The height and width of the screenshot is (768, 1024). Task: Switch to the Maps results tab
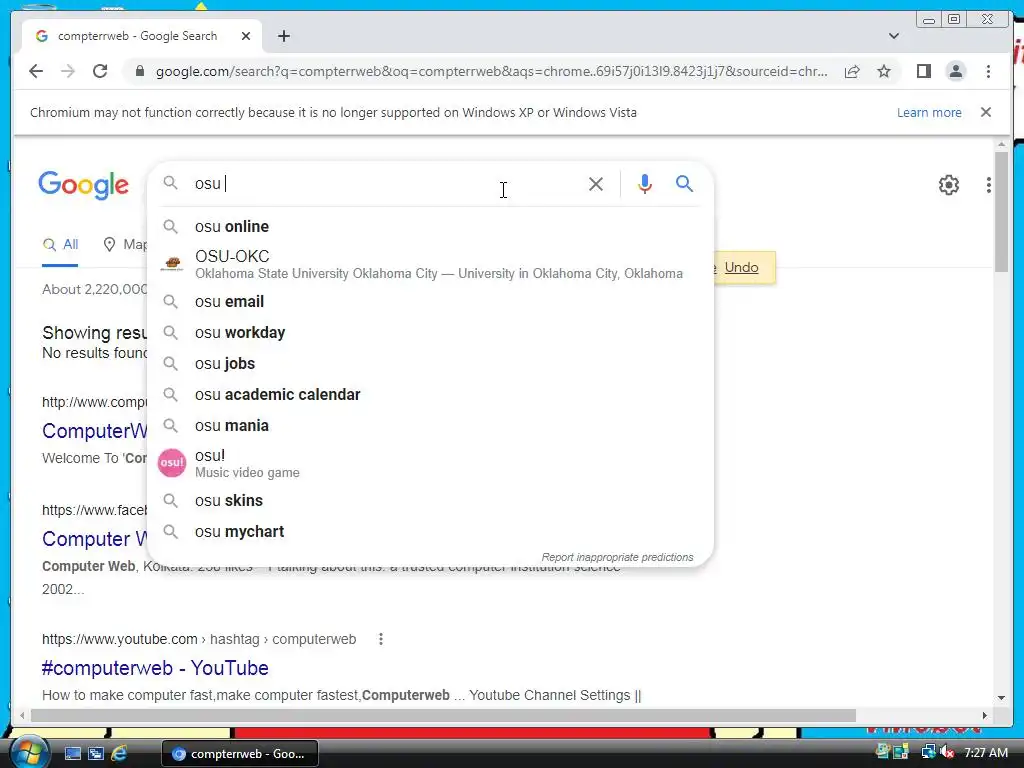(x=125, y=245)
